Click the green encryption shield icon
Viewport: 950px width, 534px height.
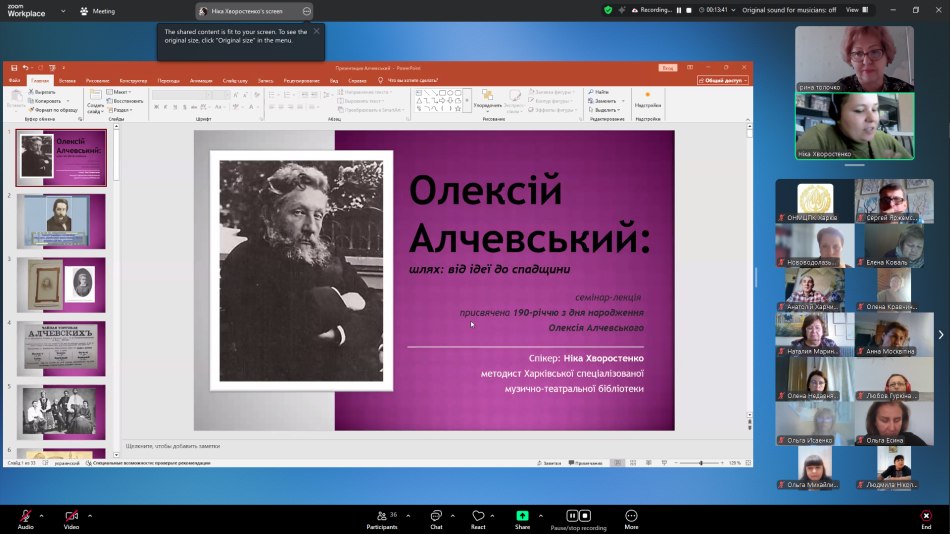pyautogui.click(x=608, y=10)
